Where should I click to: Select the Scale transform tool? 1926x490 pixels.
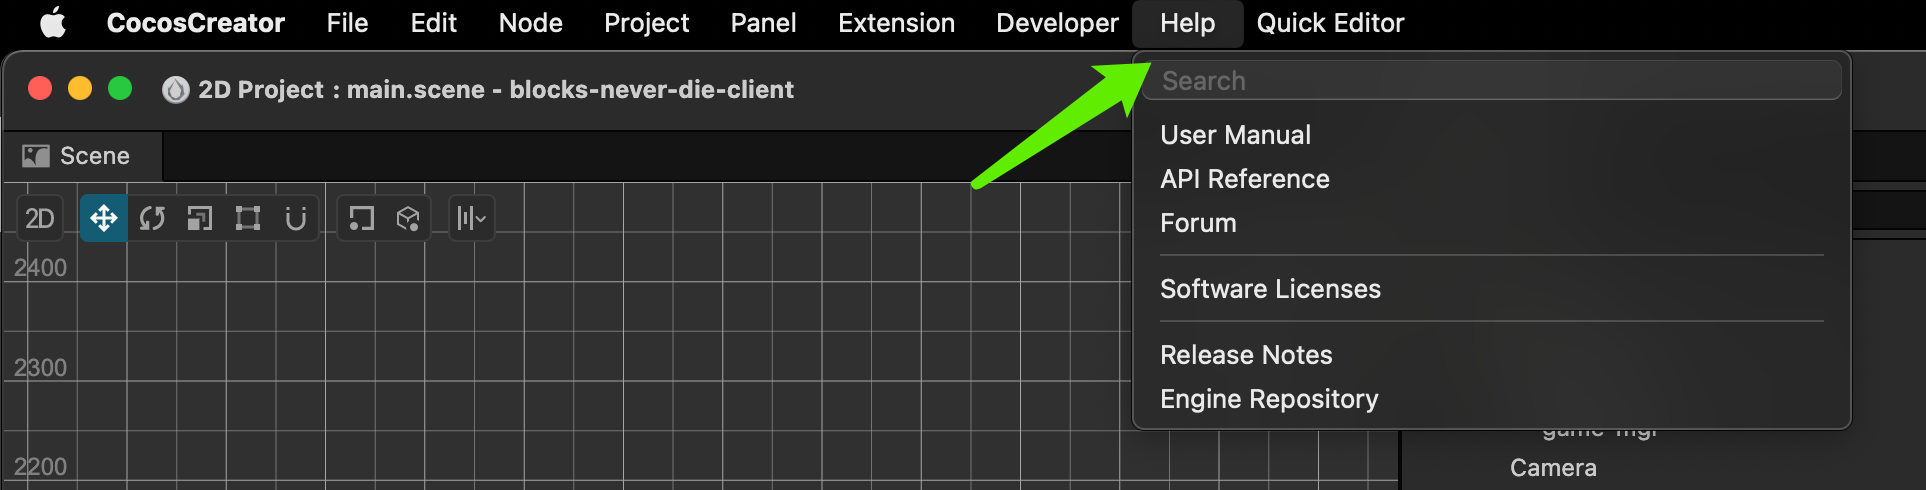200,218
